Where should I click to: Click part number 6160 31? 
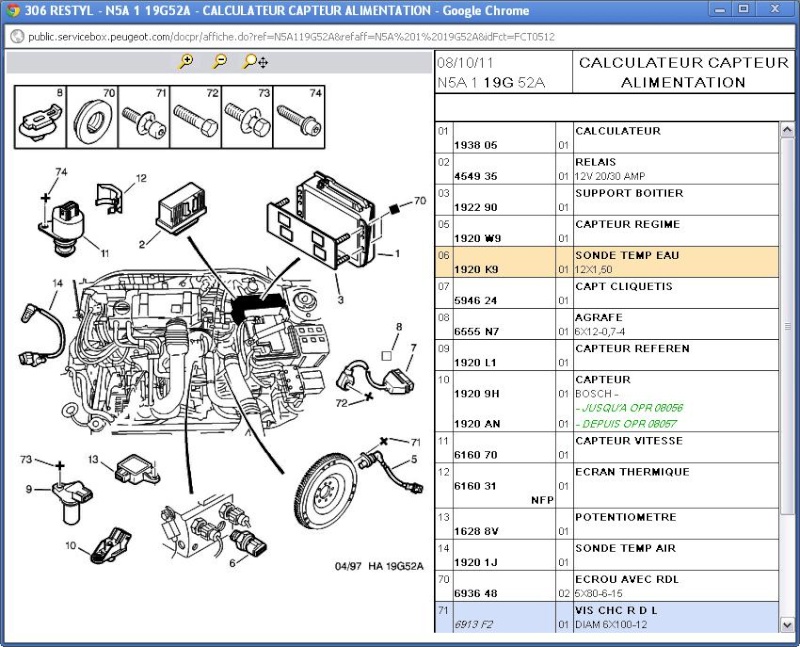tap(475, 486)
